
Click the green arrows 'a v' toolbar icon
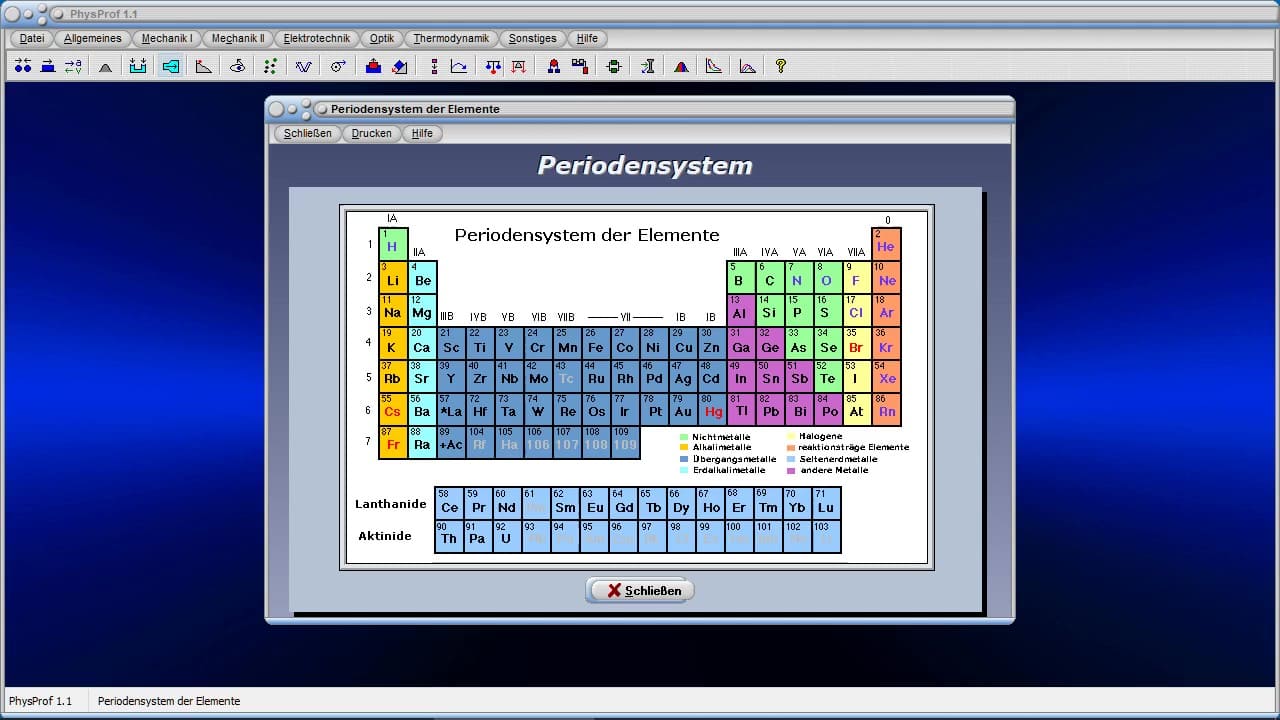click(x=73, y=66)
